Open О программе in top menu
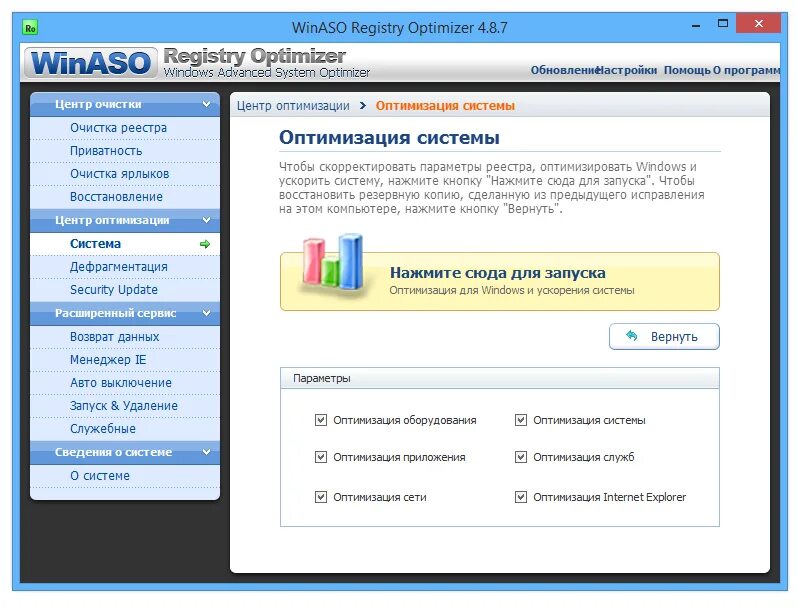Viewport: 798px width, 608px height. point(746,70)
